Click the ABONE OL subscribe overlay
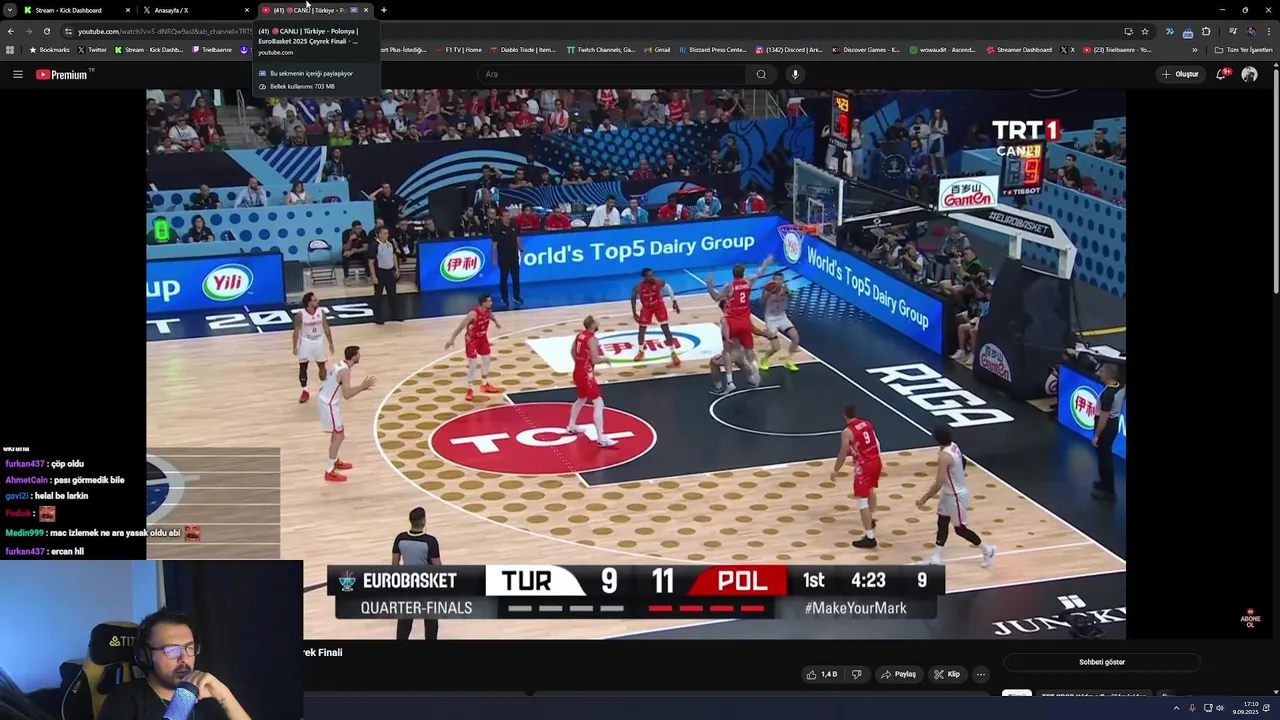The image size is (1280, 720). (x=1250, y=618)
